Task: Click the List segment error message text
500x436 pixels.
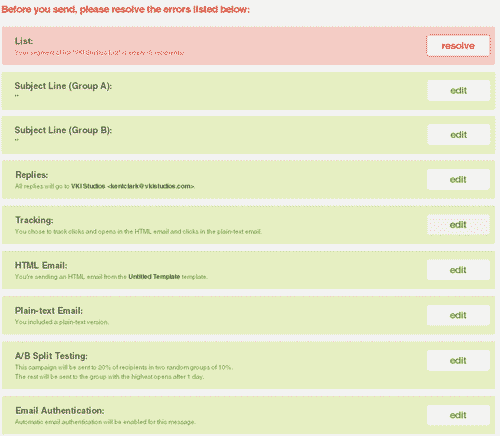Action: coord(99,53)
